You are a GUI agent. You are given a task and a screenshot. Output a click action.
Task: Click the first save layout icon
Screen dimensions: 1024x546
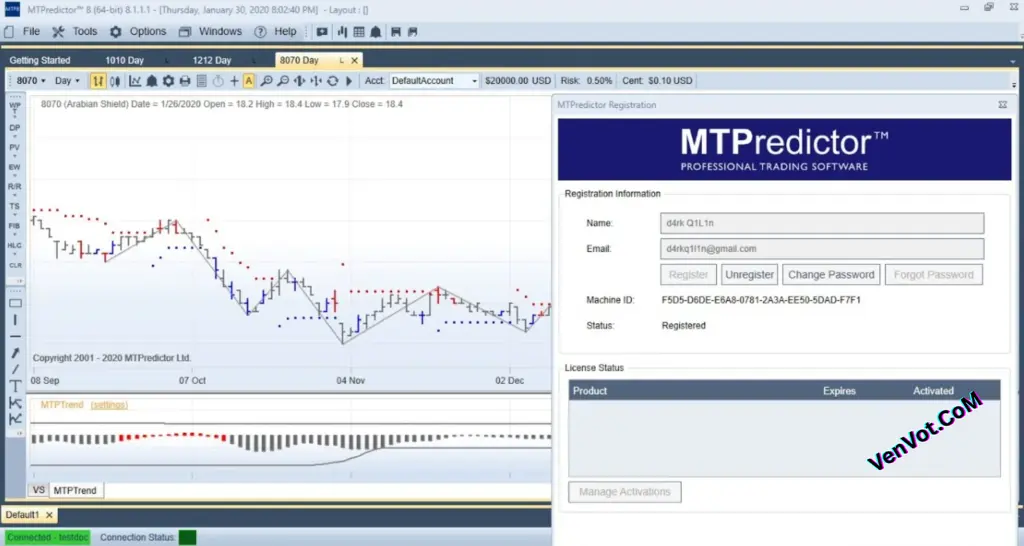point(396,31)
